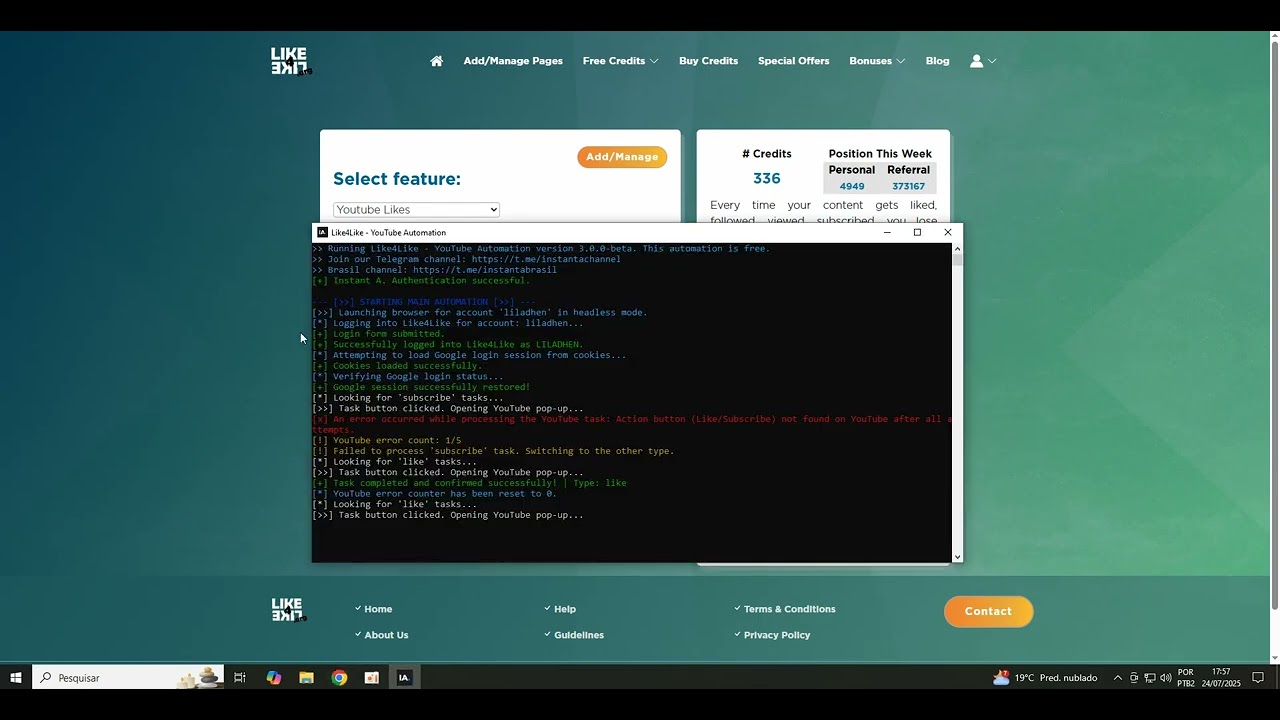Viewport: 1280px width, 720px height.
Task: Expand the Free Credits menu
Action: click(620, 61)
